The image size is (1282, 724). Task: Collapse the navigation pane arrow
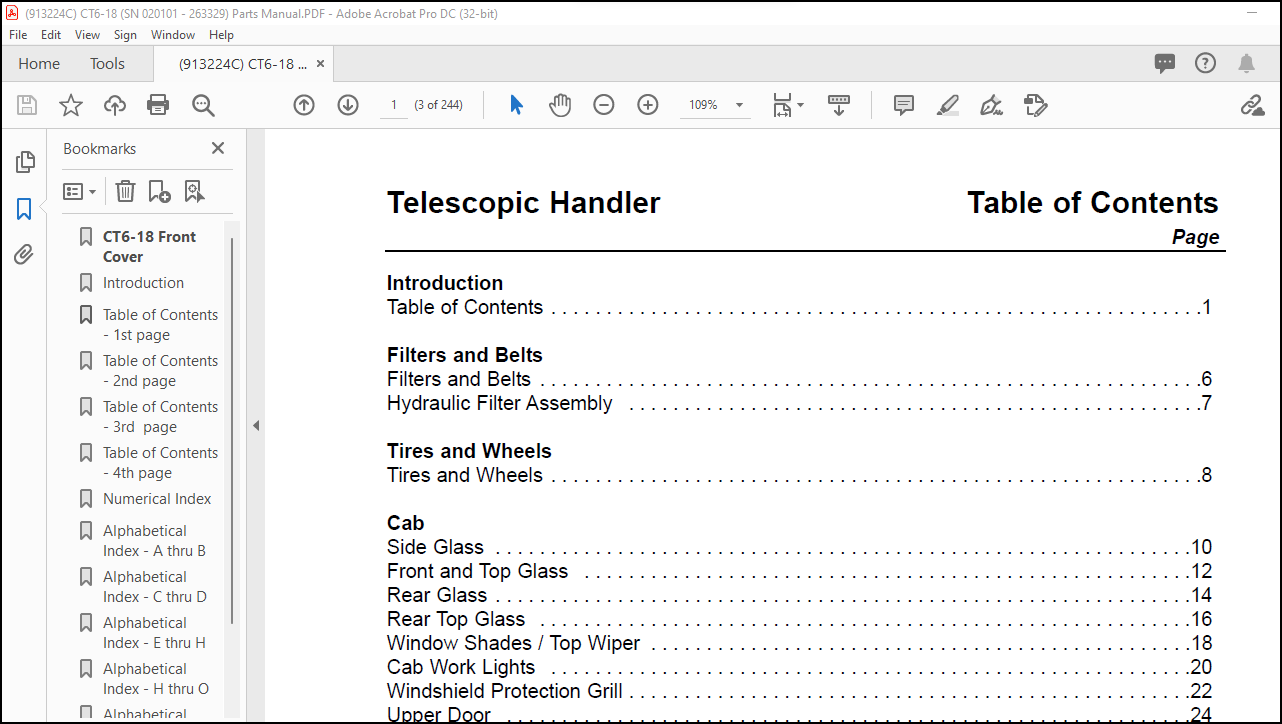click(x=255, y=425)
